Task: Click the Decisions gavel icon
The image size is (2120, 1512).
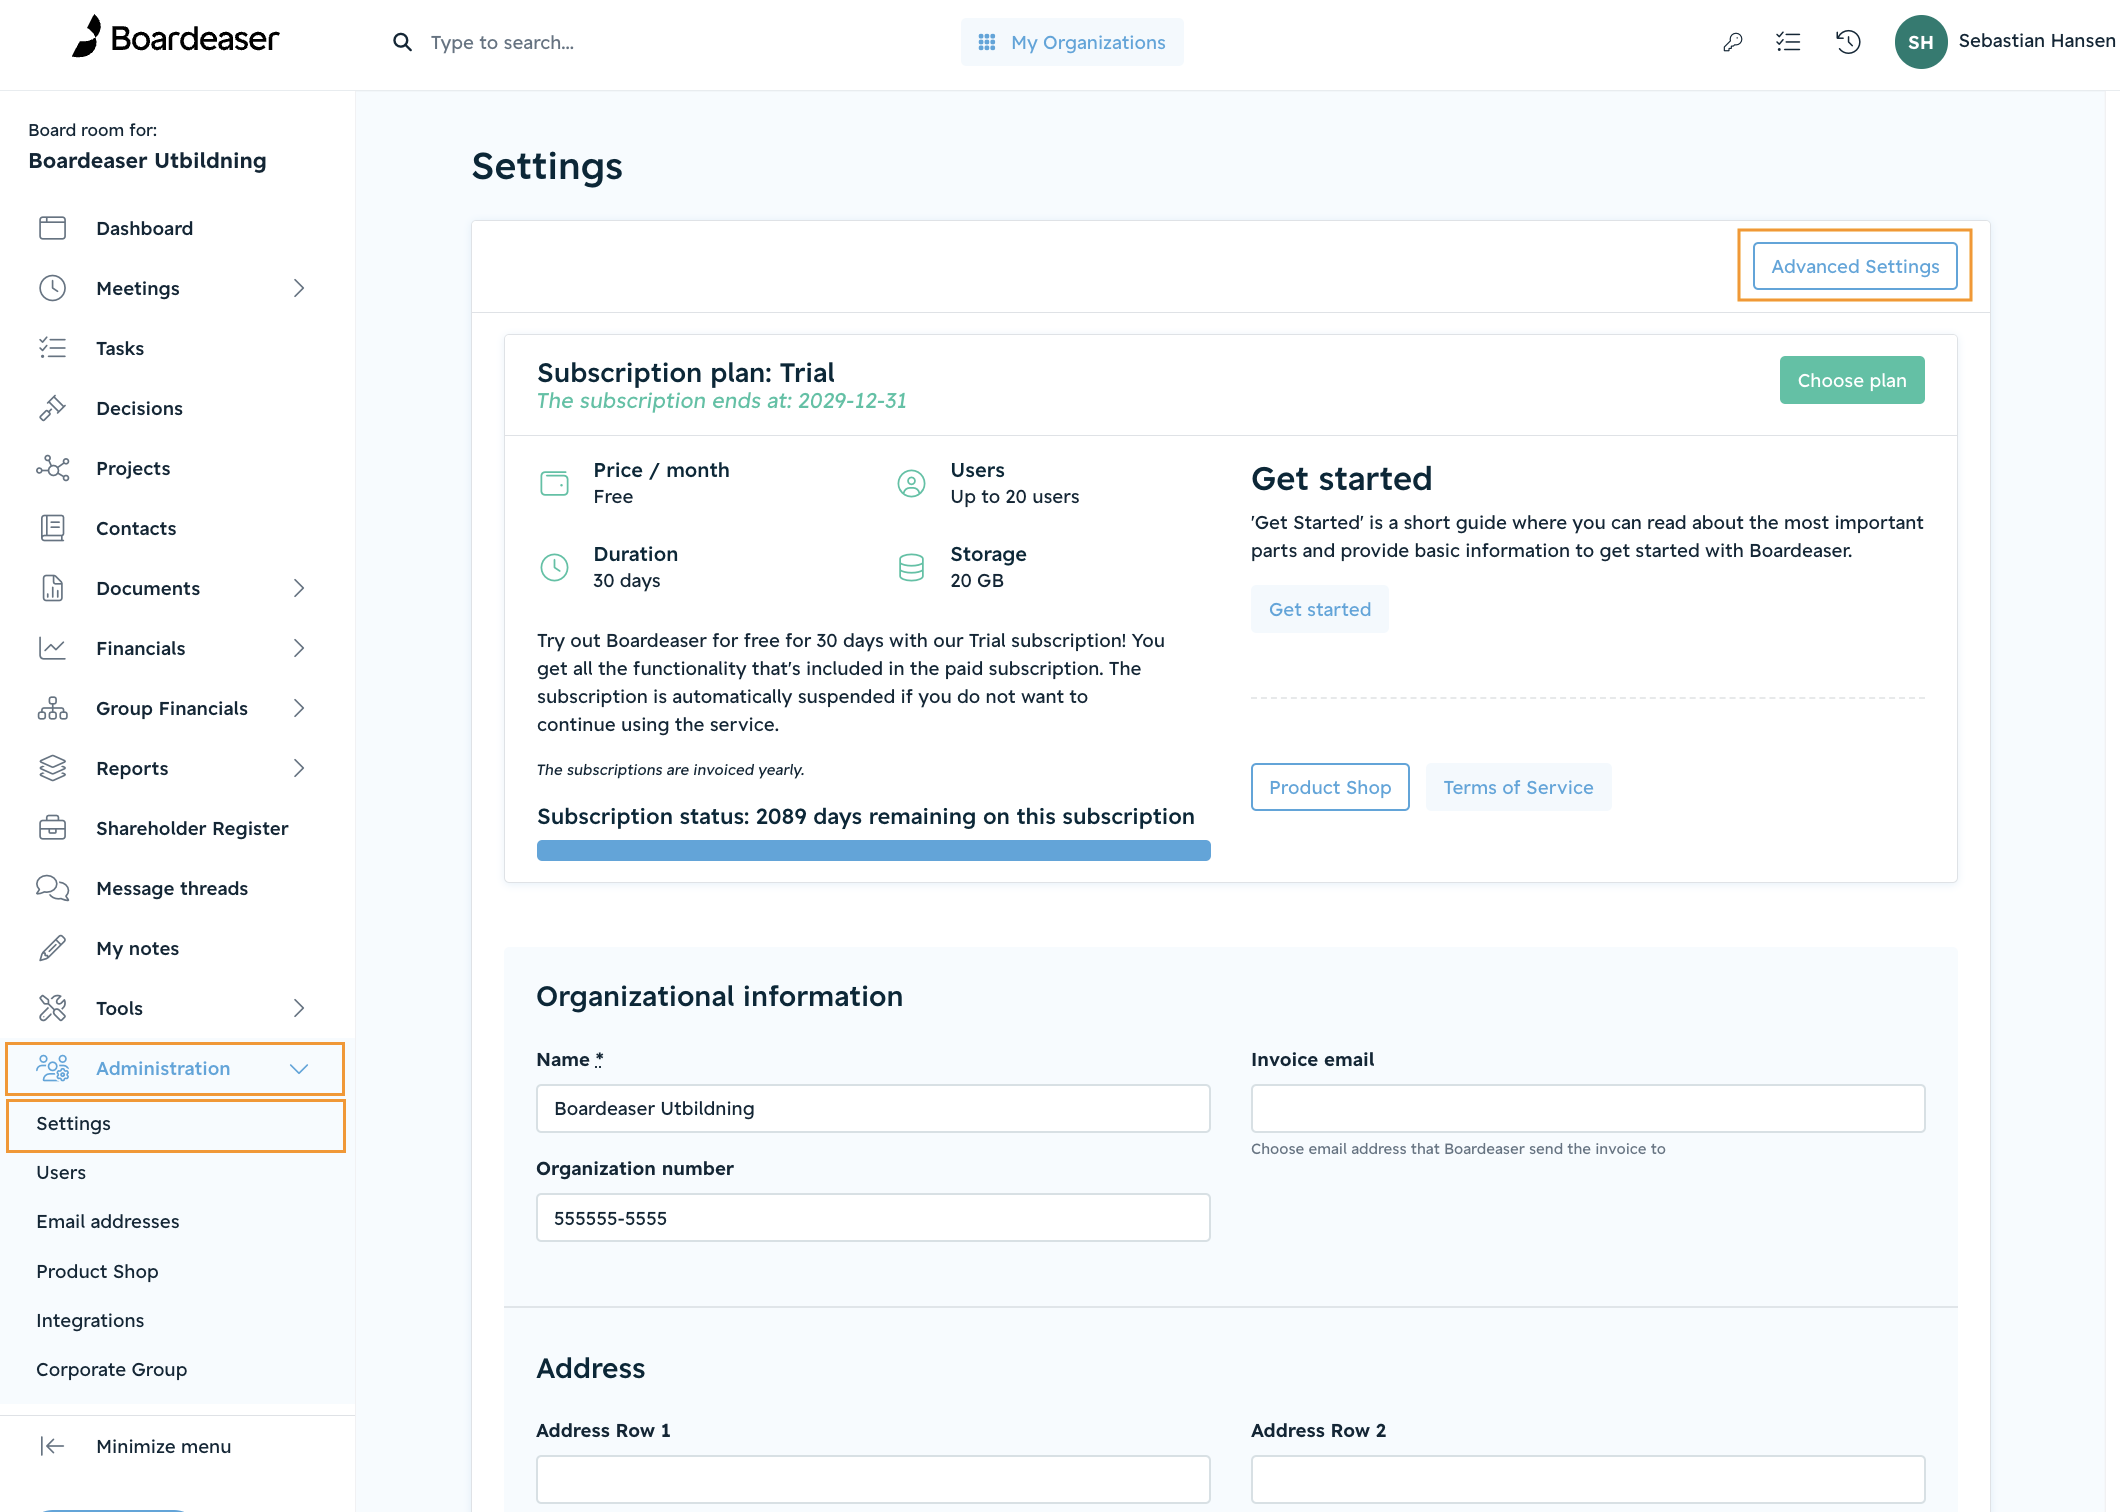Action: tap(52, 408)
